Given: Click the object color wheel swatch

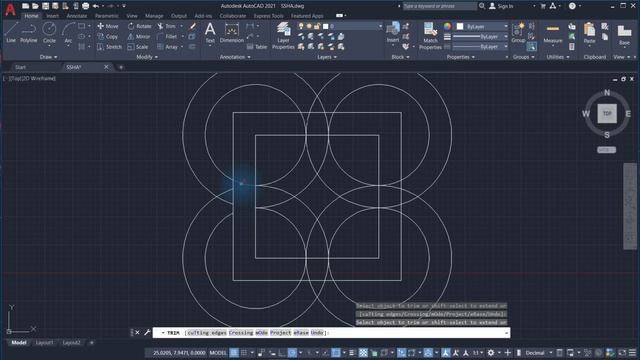Looking at the screenshot, I should (448, 26).
